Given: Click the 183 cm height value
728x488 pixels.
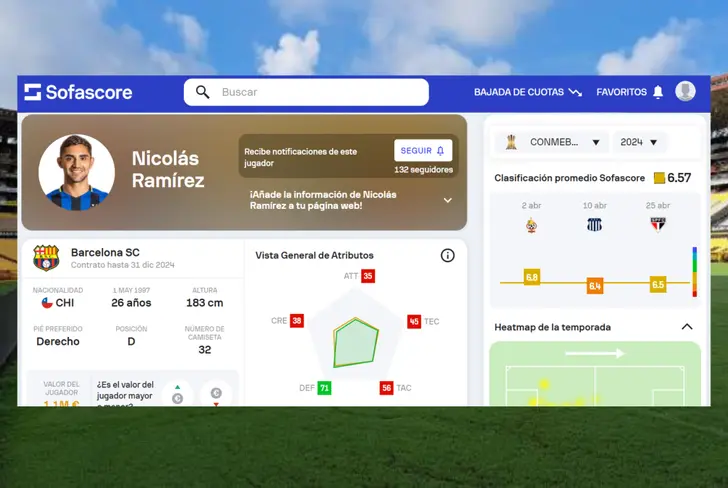Looking at the screenshot, I should coord(205,303).
